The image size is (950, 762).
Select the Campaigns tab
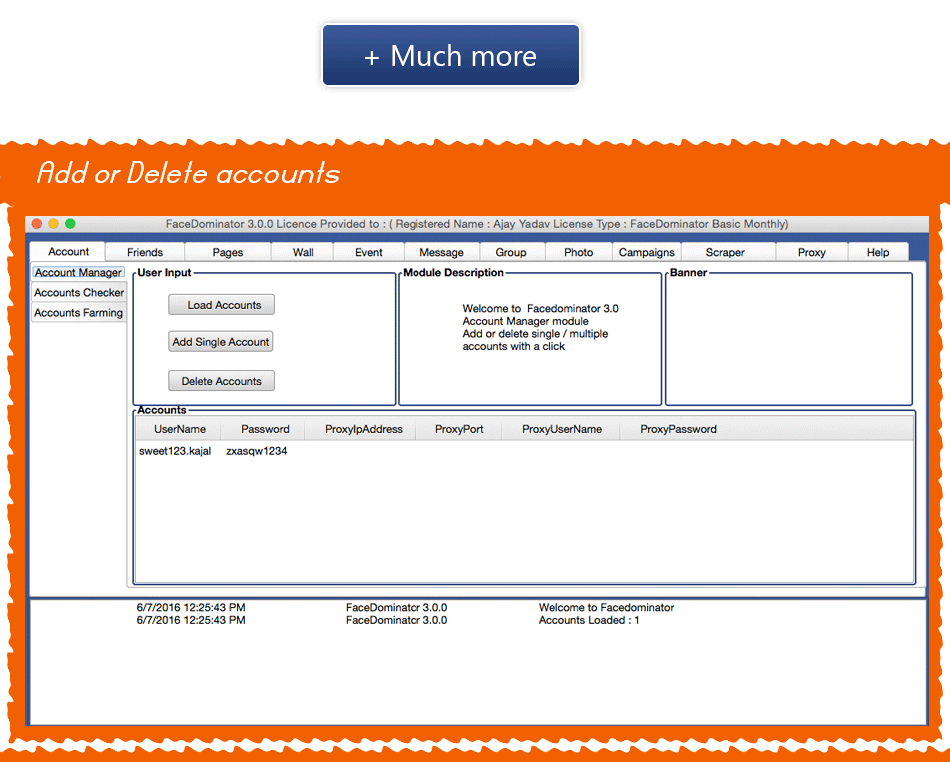tap(646, 252)
